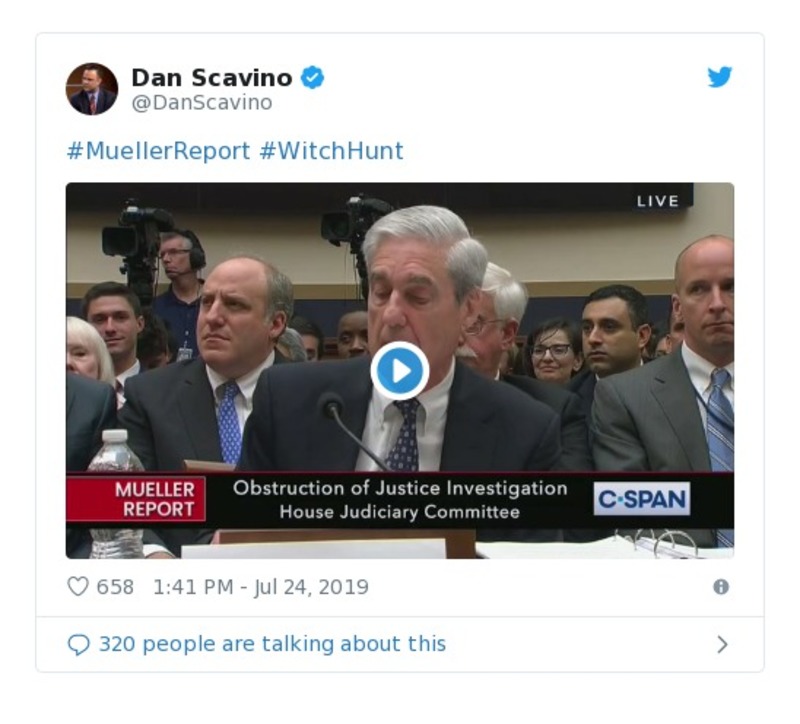800x724 pixels.
Task: Click the LIVE badge on the video
Action: [657, 201]
